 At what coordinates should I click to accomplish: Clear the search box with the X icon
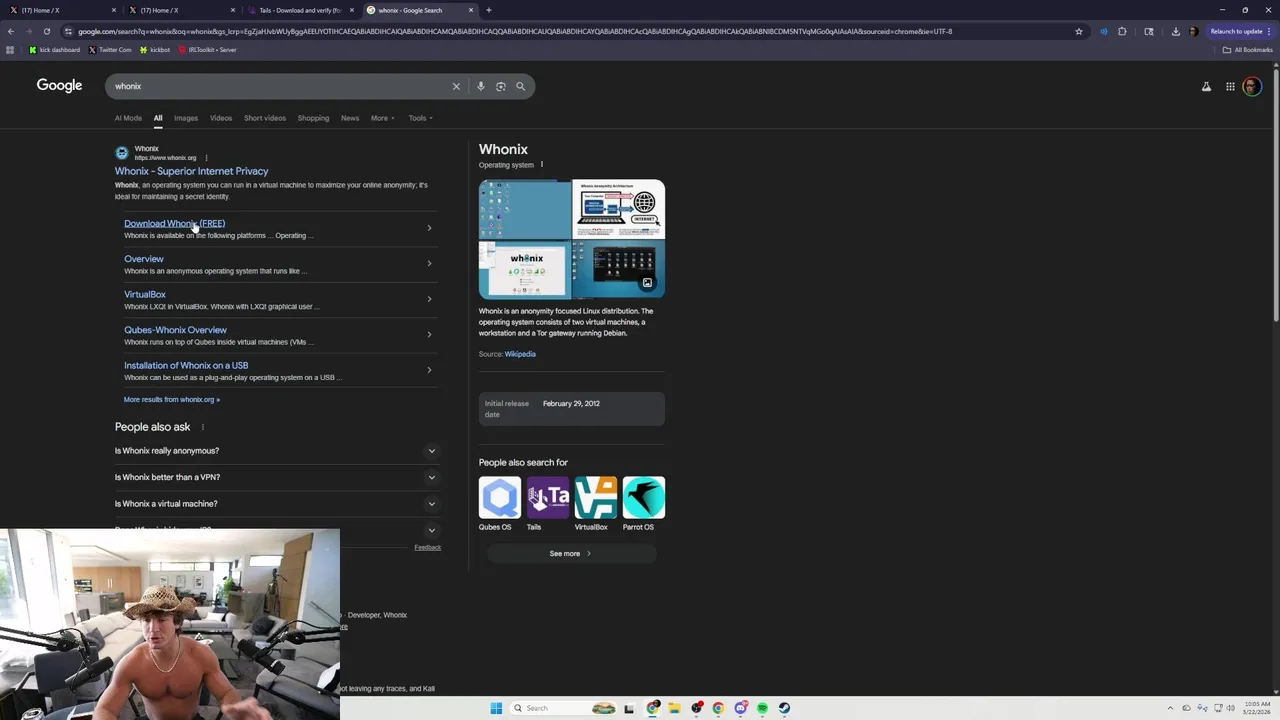(x=456, y=86)
